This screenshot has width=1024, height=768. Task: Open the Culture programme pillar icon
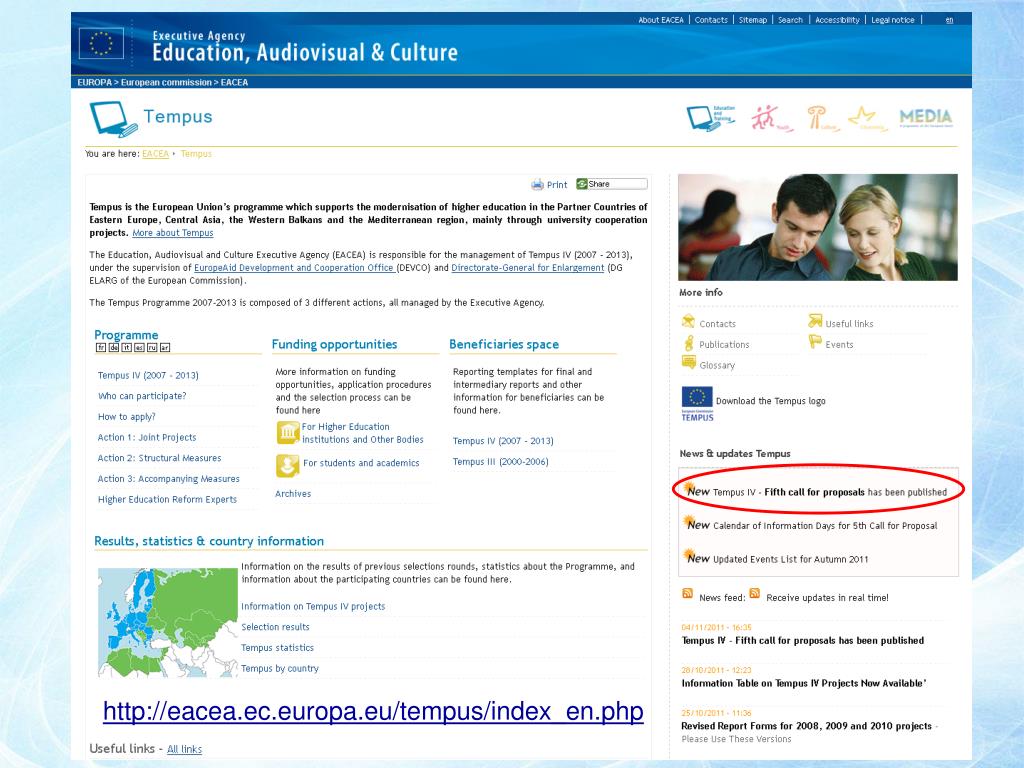pyautogui.click(x=822, y=118)
